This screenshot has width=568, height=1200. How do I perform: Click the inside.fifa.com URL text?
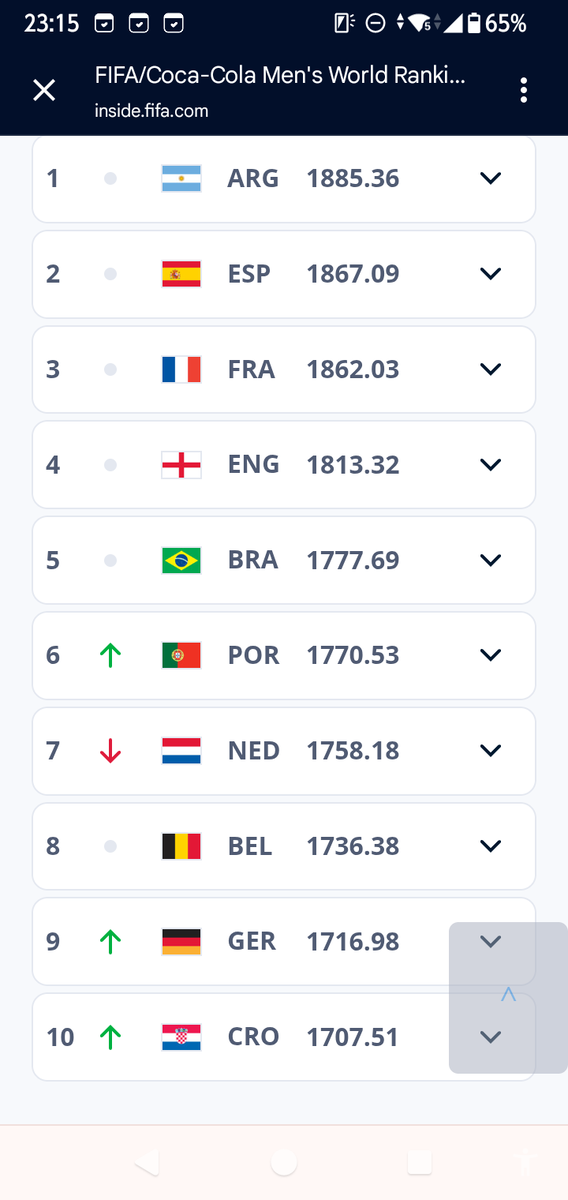(152, 111)
